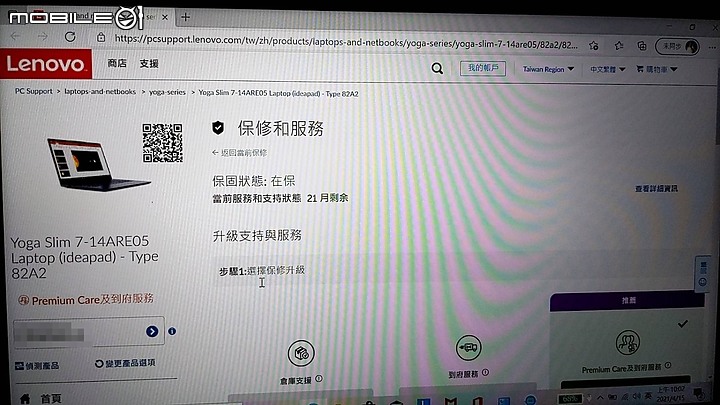
Task: Click the 保固狀態: 在保 text
Action: tap(253, 181)
